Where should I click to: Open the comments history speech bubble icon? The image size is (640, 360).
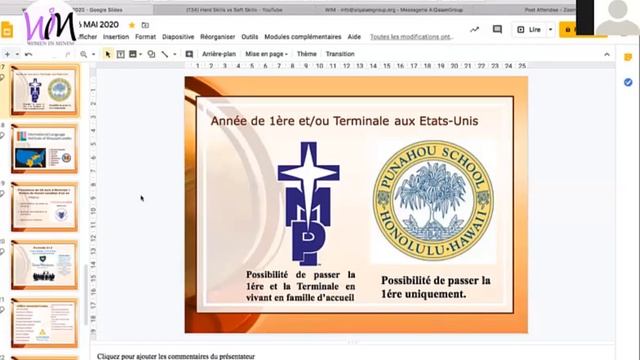(x=497, y=29)
